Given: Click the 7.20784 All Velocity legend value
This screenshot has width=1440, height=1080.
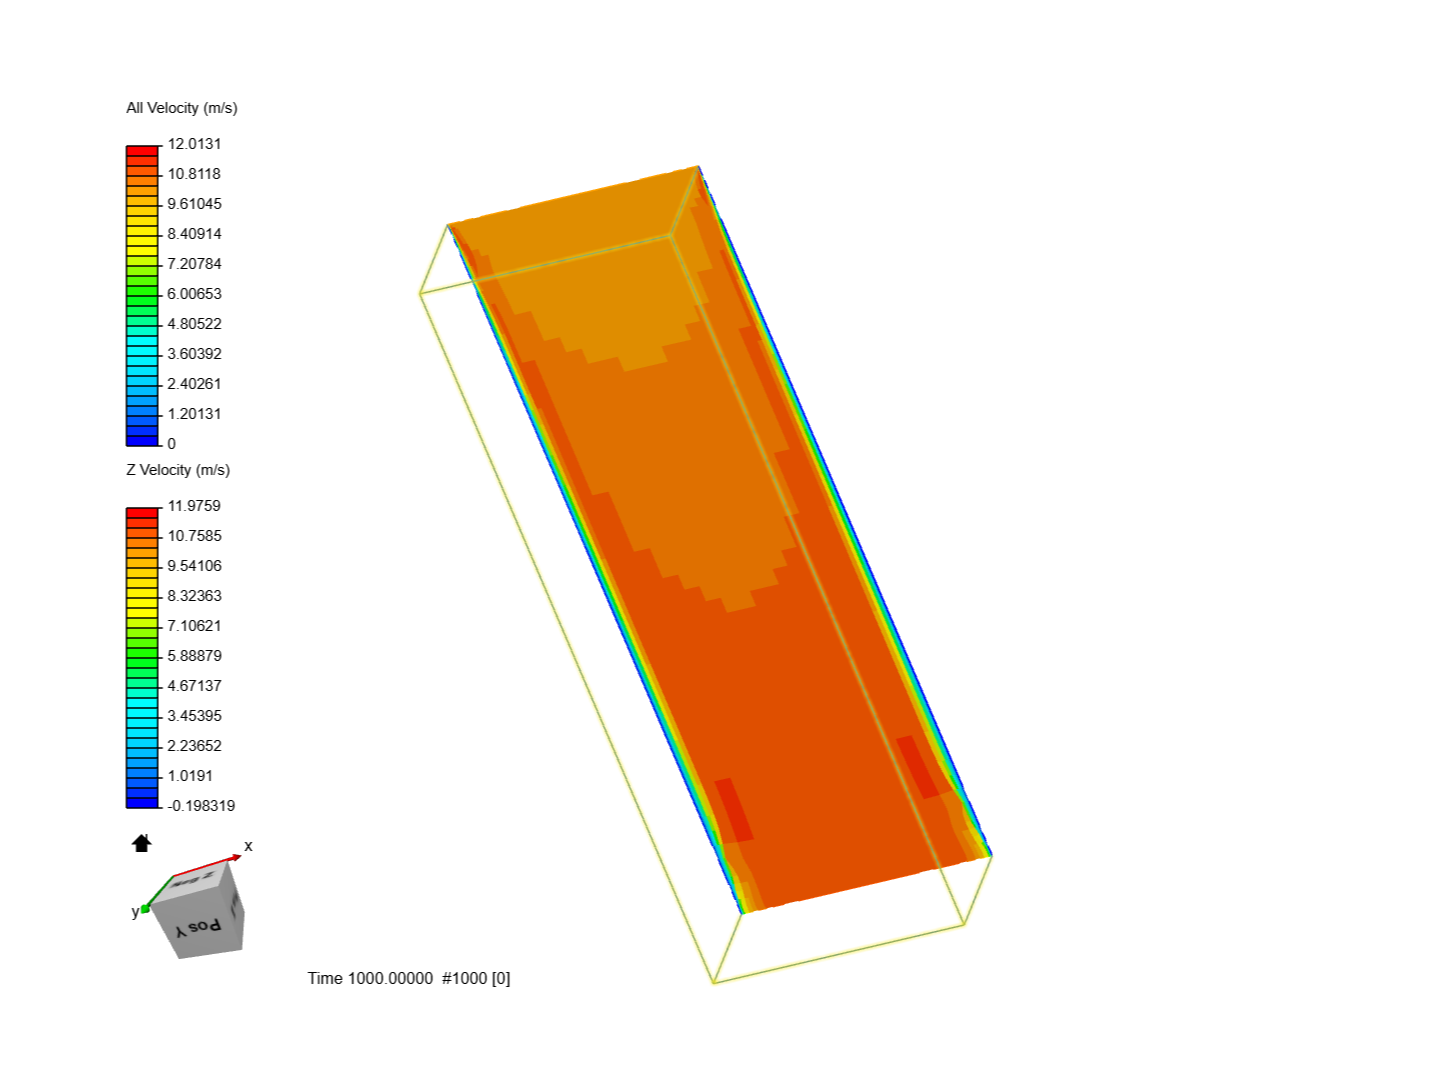Looking at the screenshot, I should [194, 264].
